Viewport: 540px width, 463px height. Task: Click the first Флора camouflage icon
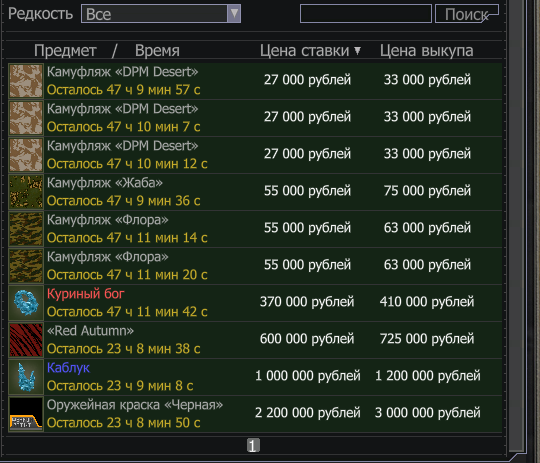click(x=26, y=229)
